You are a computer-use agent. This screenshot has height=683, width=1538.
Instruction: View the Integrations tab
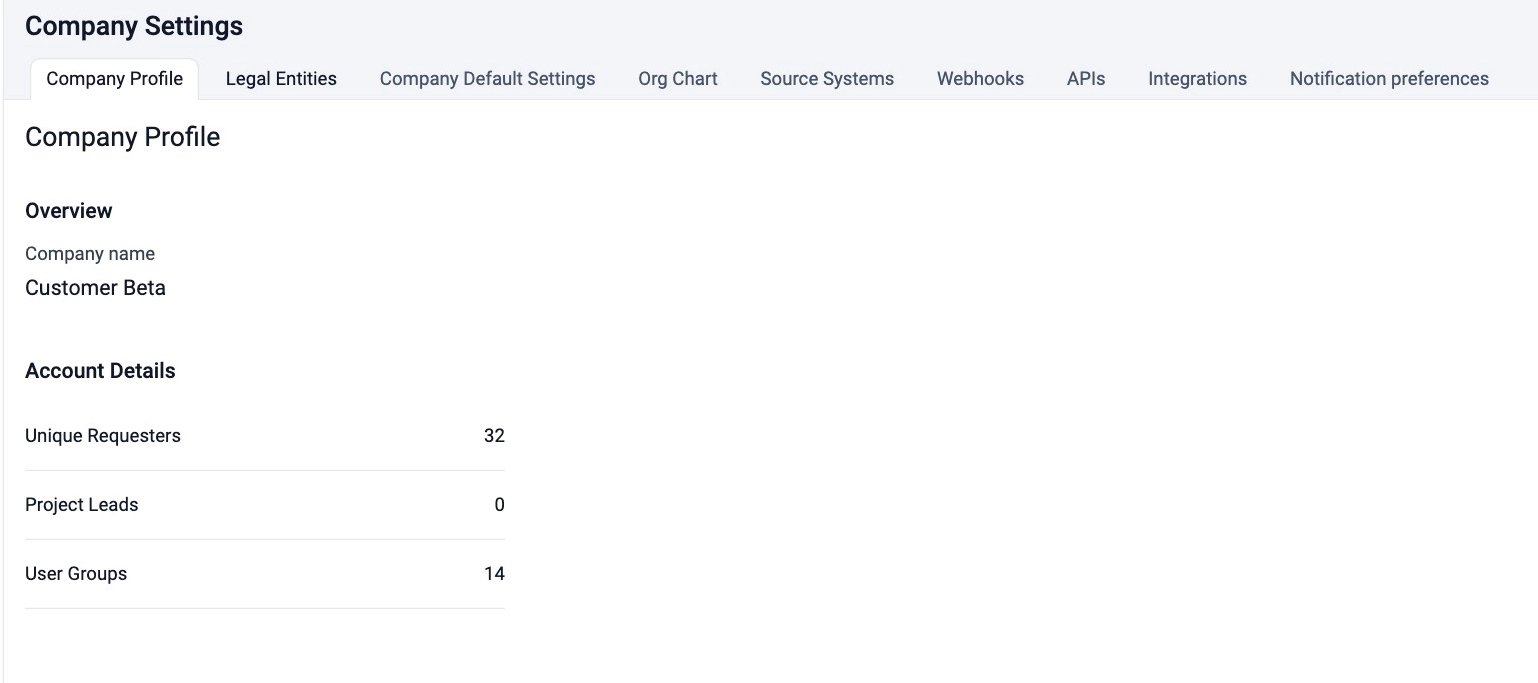1197,79
